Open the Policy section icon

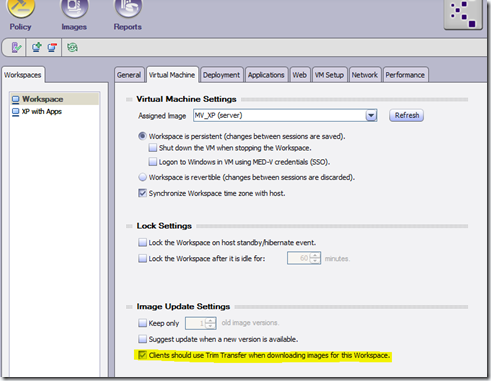(21, 8)
